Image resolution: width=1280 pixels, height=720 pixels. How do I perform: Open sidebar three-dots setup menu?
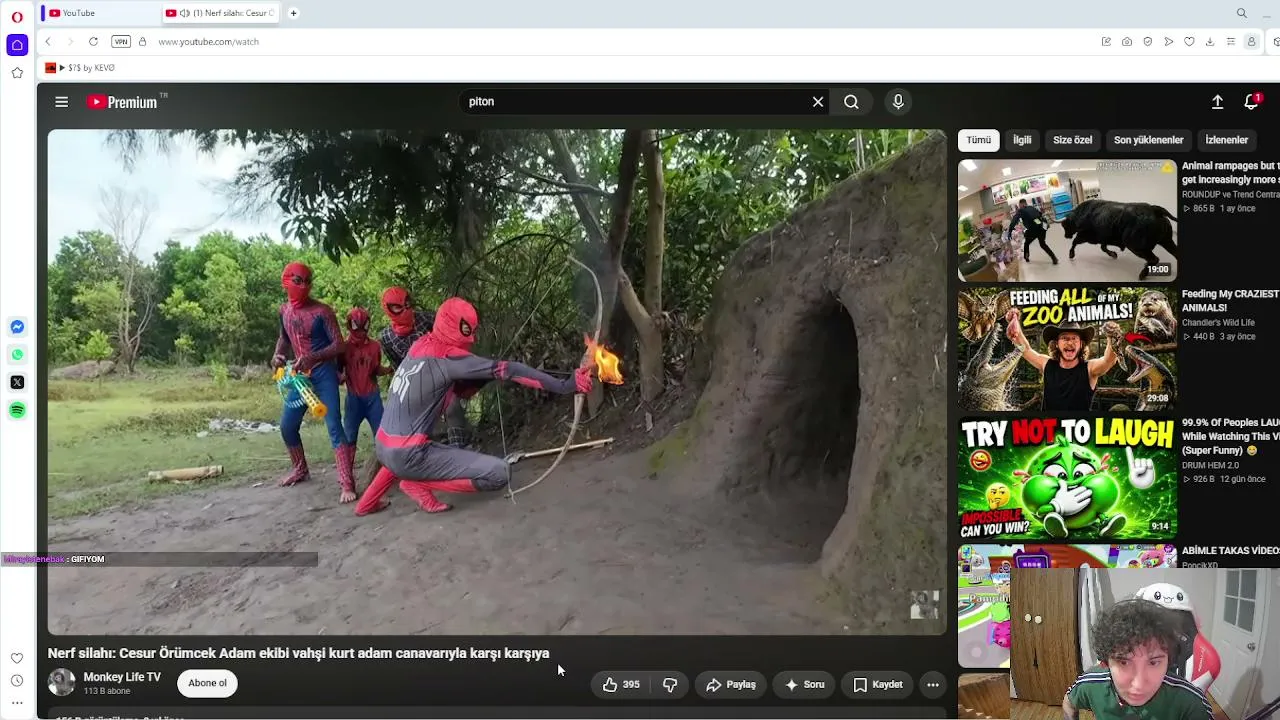[17, 703]
